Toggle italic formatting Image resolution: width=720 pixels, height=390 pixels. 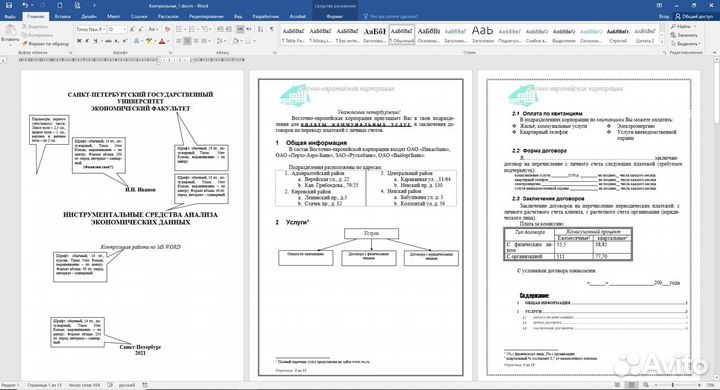click(88, 41)
